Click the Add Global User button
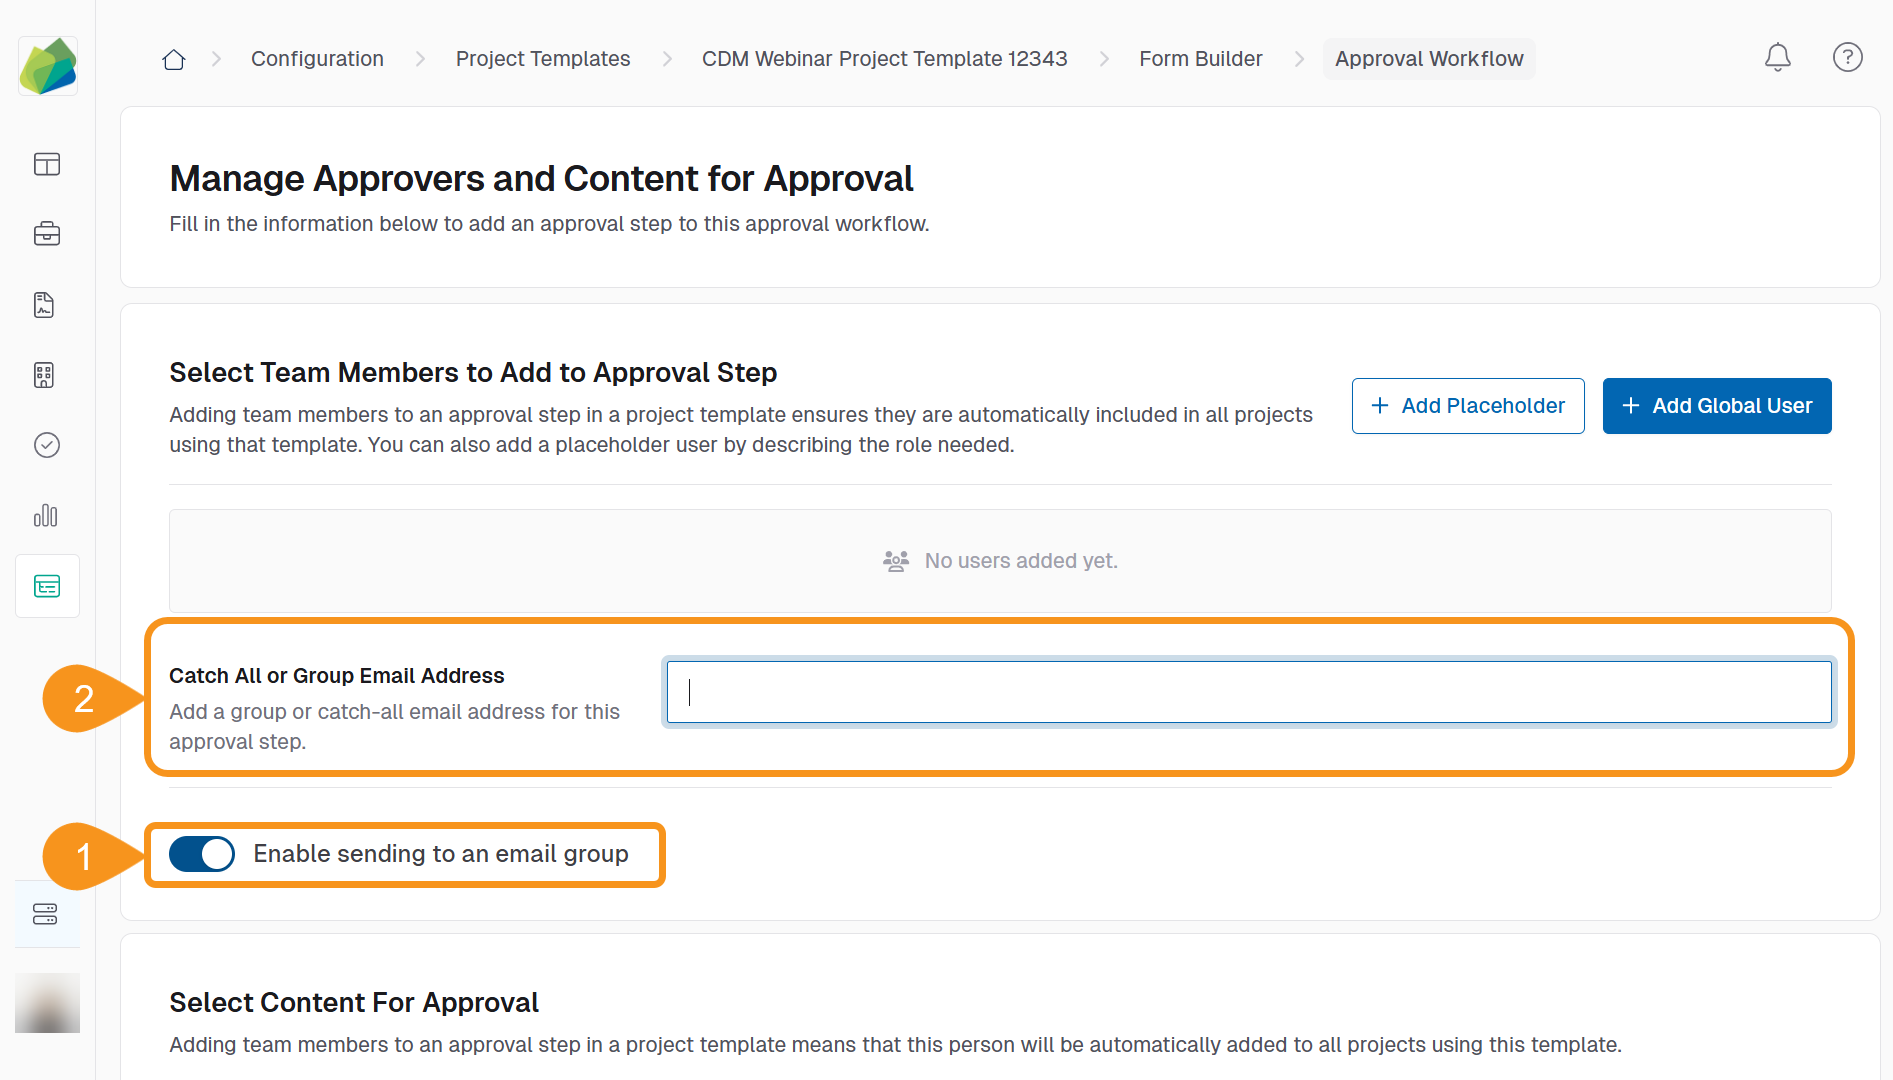Viewport: 1893px width, 1080px height. tap(1717, 406)
